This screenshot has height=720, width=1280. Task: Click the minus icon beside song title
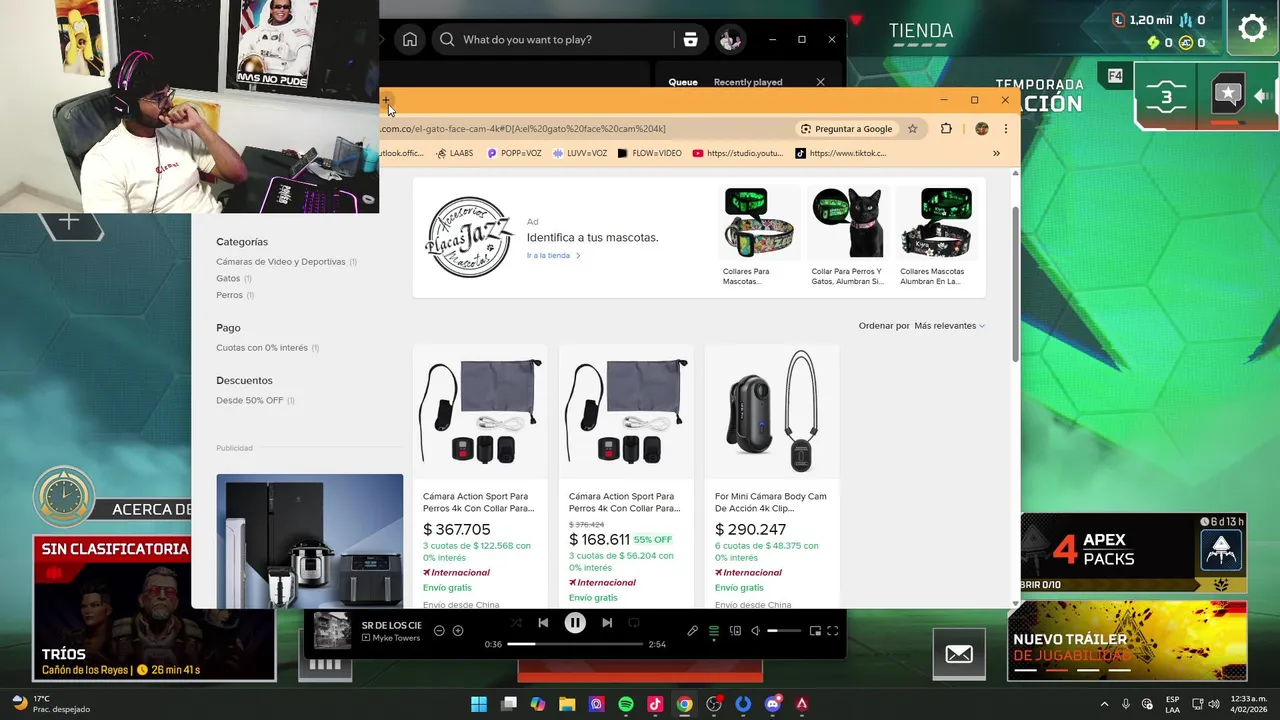(x=439, y=631)
